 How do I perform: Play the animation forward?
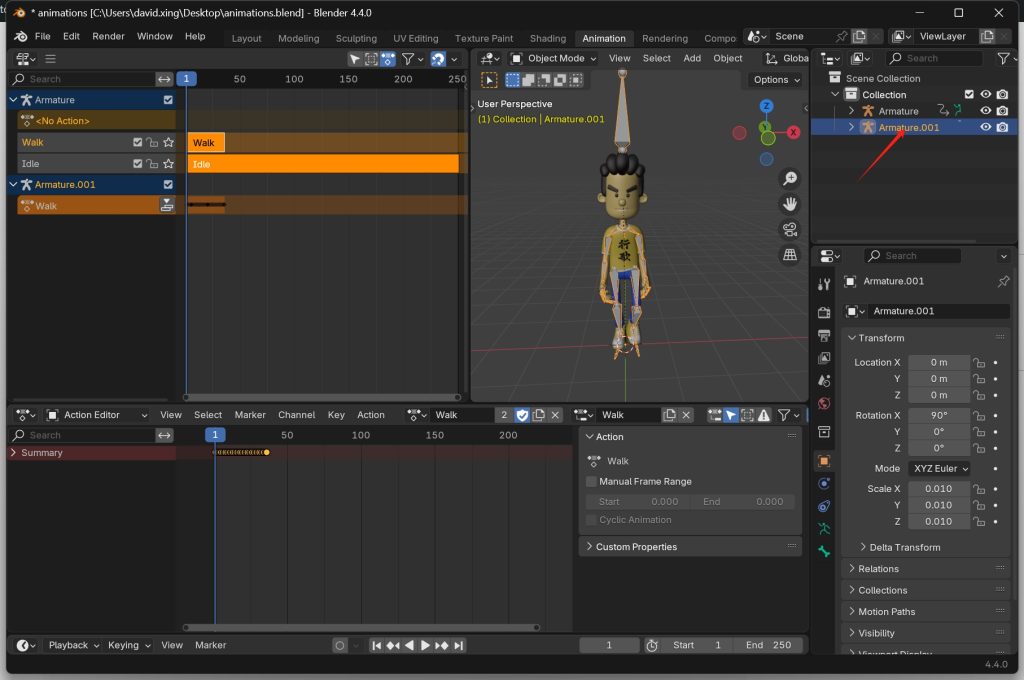[425, 645]
